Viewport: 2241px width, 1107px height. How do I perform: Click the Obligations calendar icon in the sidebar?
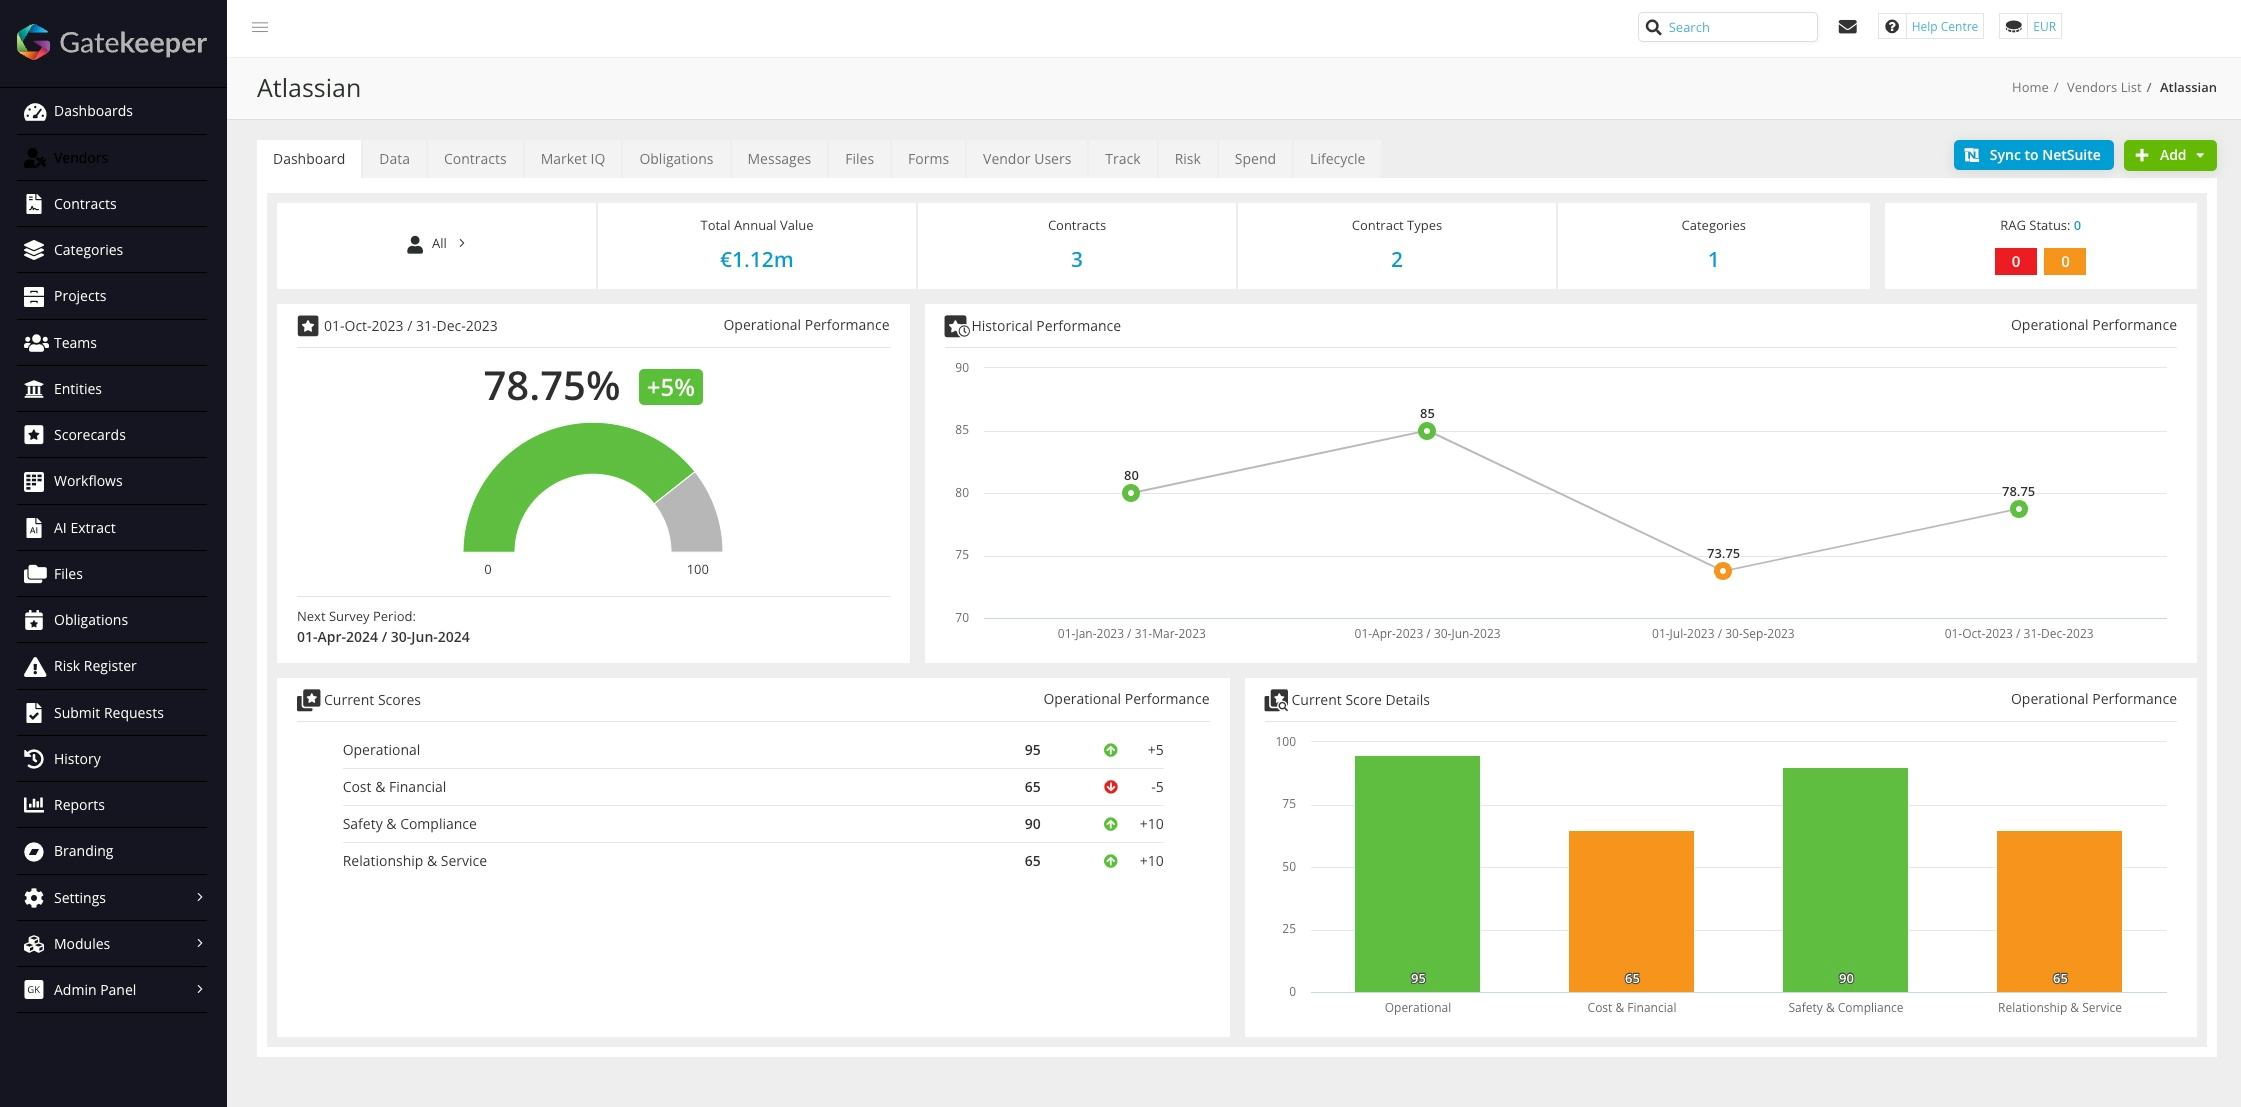(34, 620)
